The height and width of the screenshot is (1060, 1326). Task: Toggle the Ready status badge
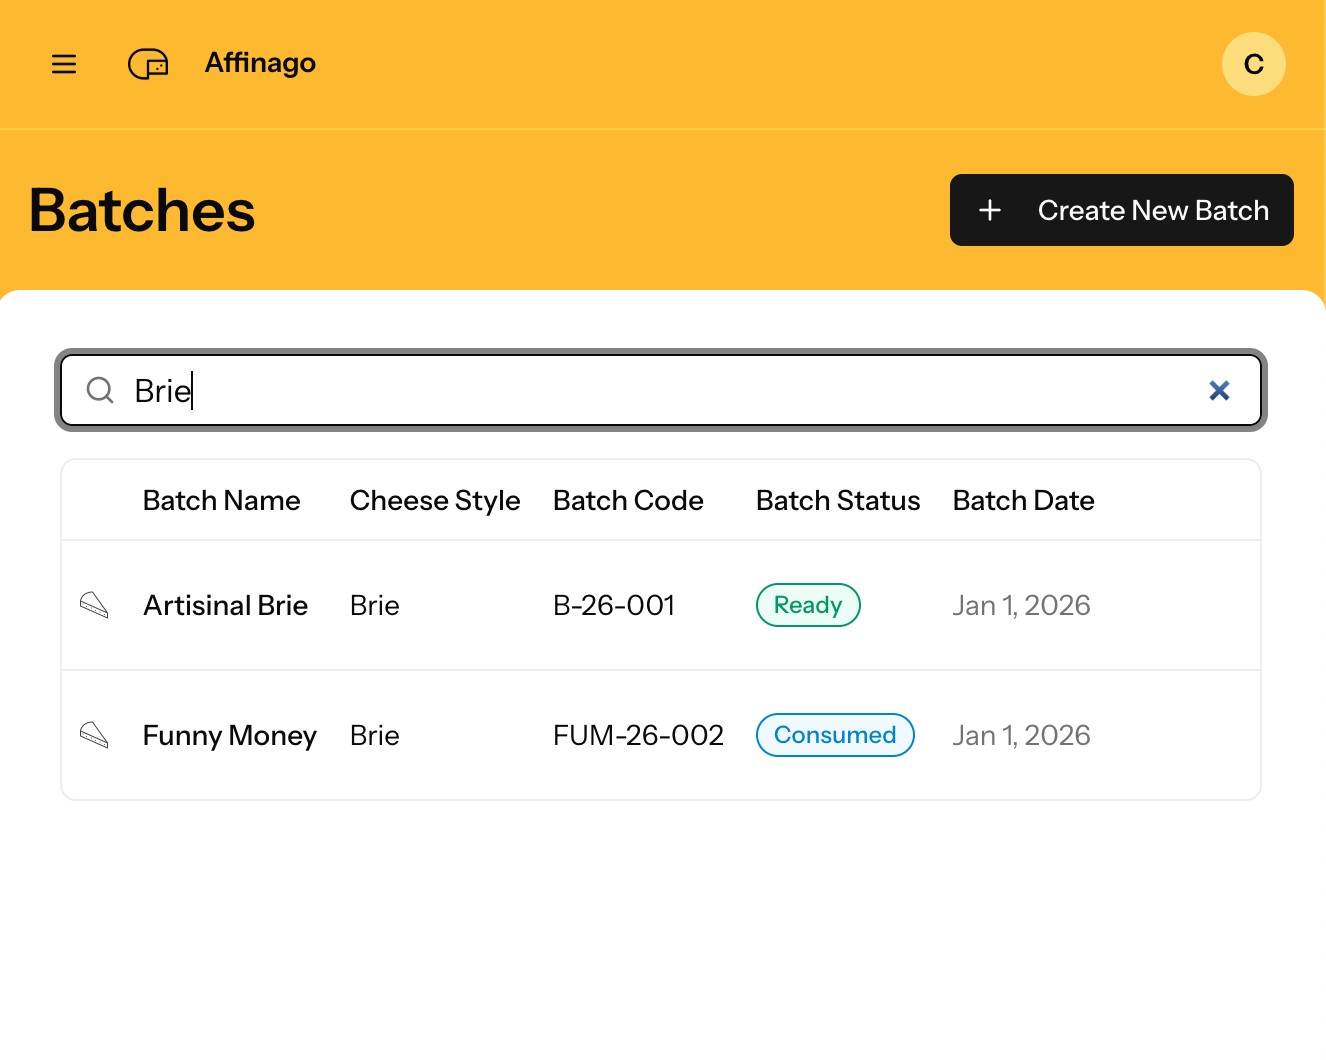click(807, 605)
